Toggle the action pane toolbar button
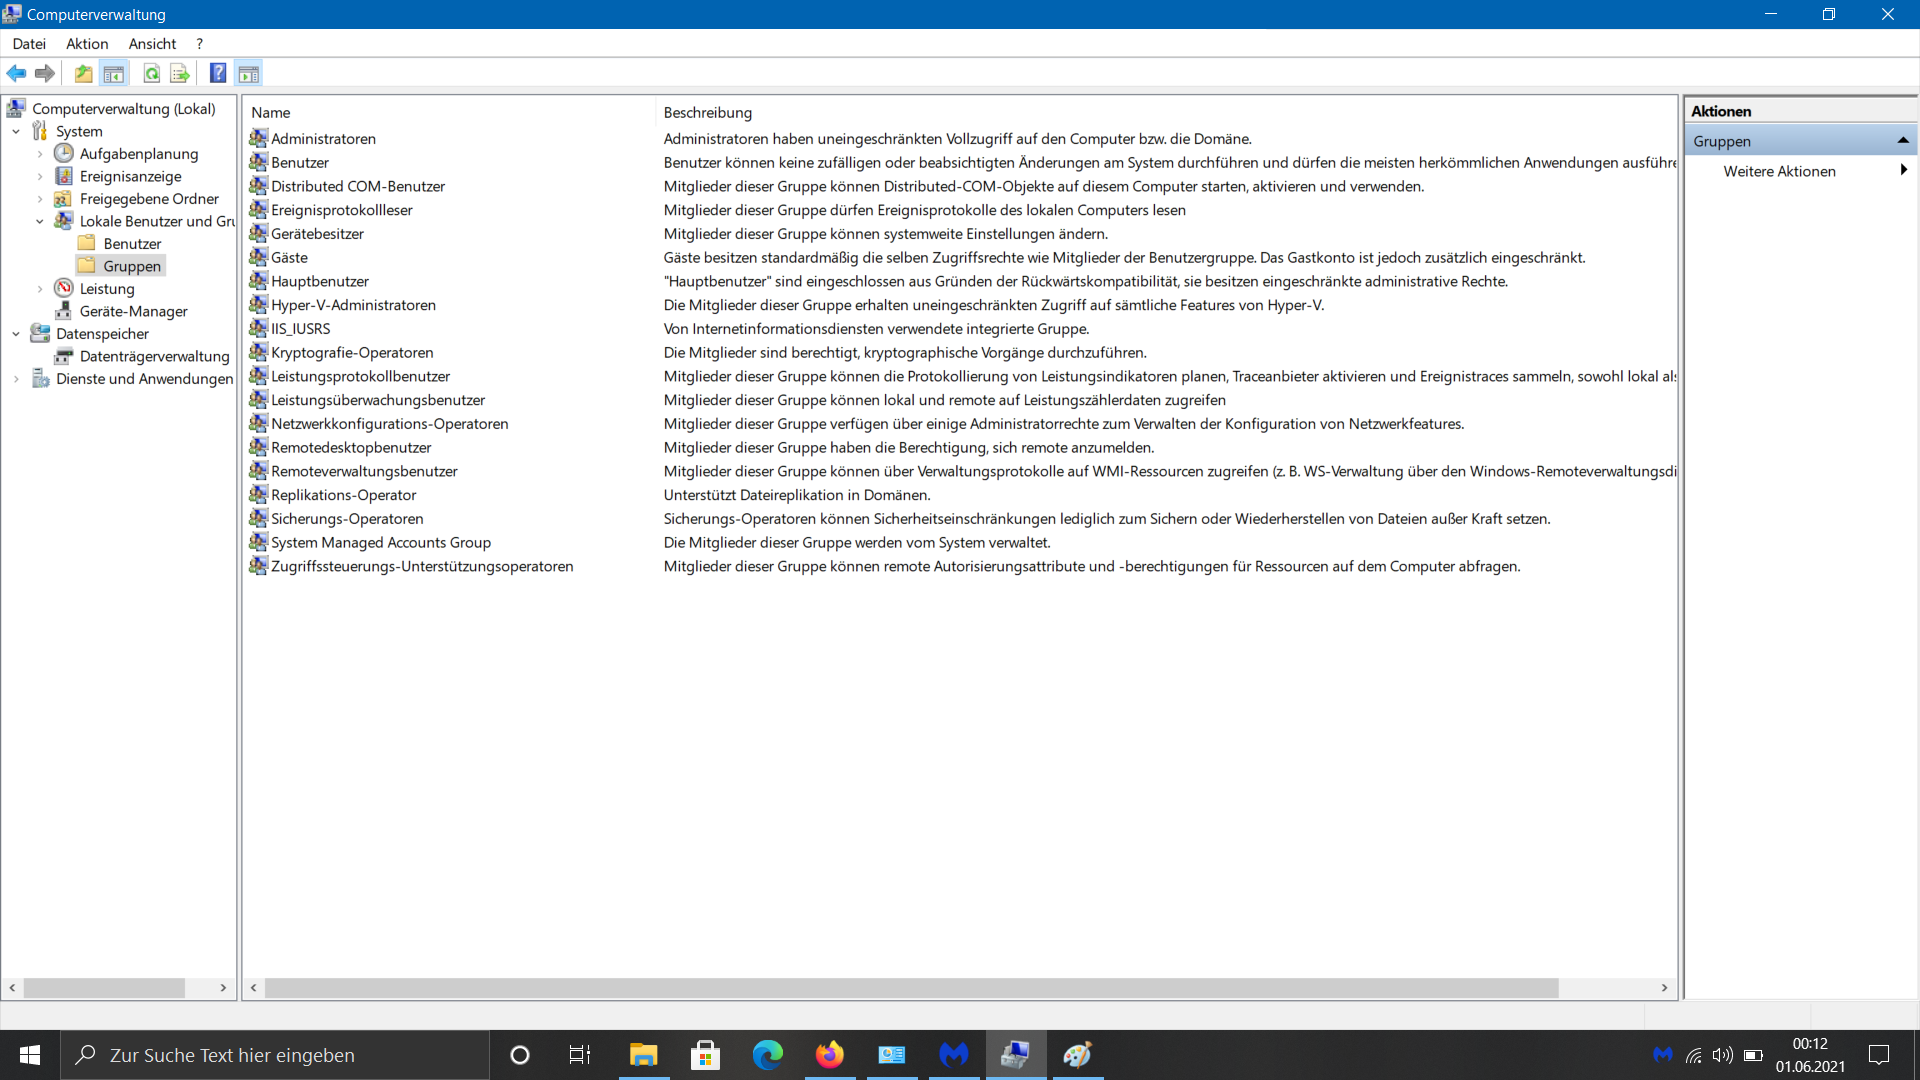This screenshot has width=1920, height=1080. [x=248, y=73]
